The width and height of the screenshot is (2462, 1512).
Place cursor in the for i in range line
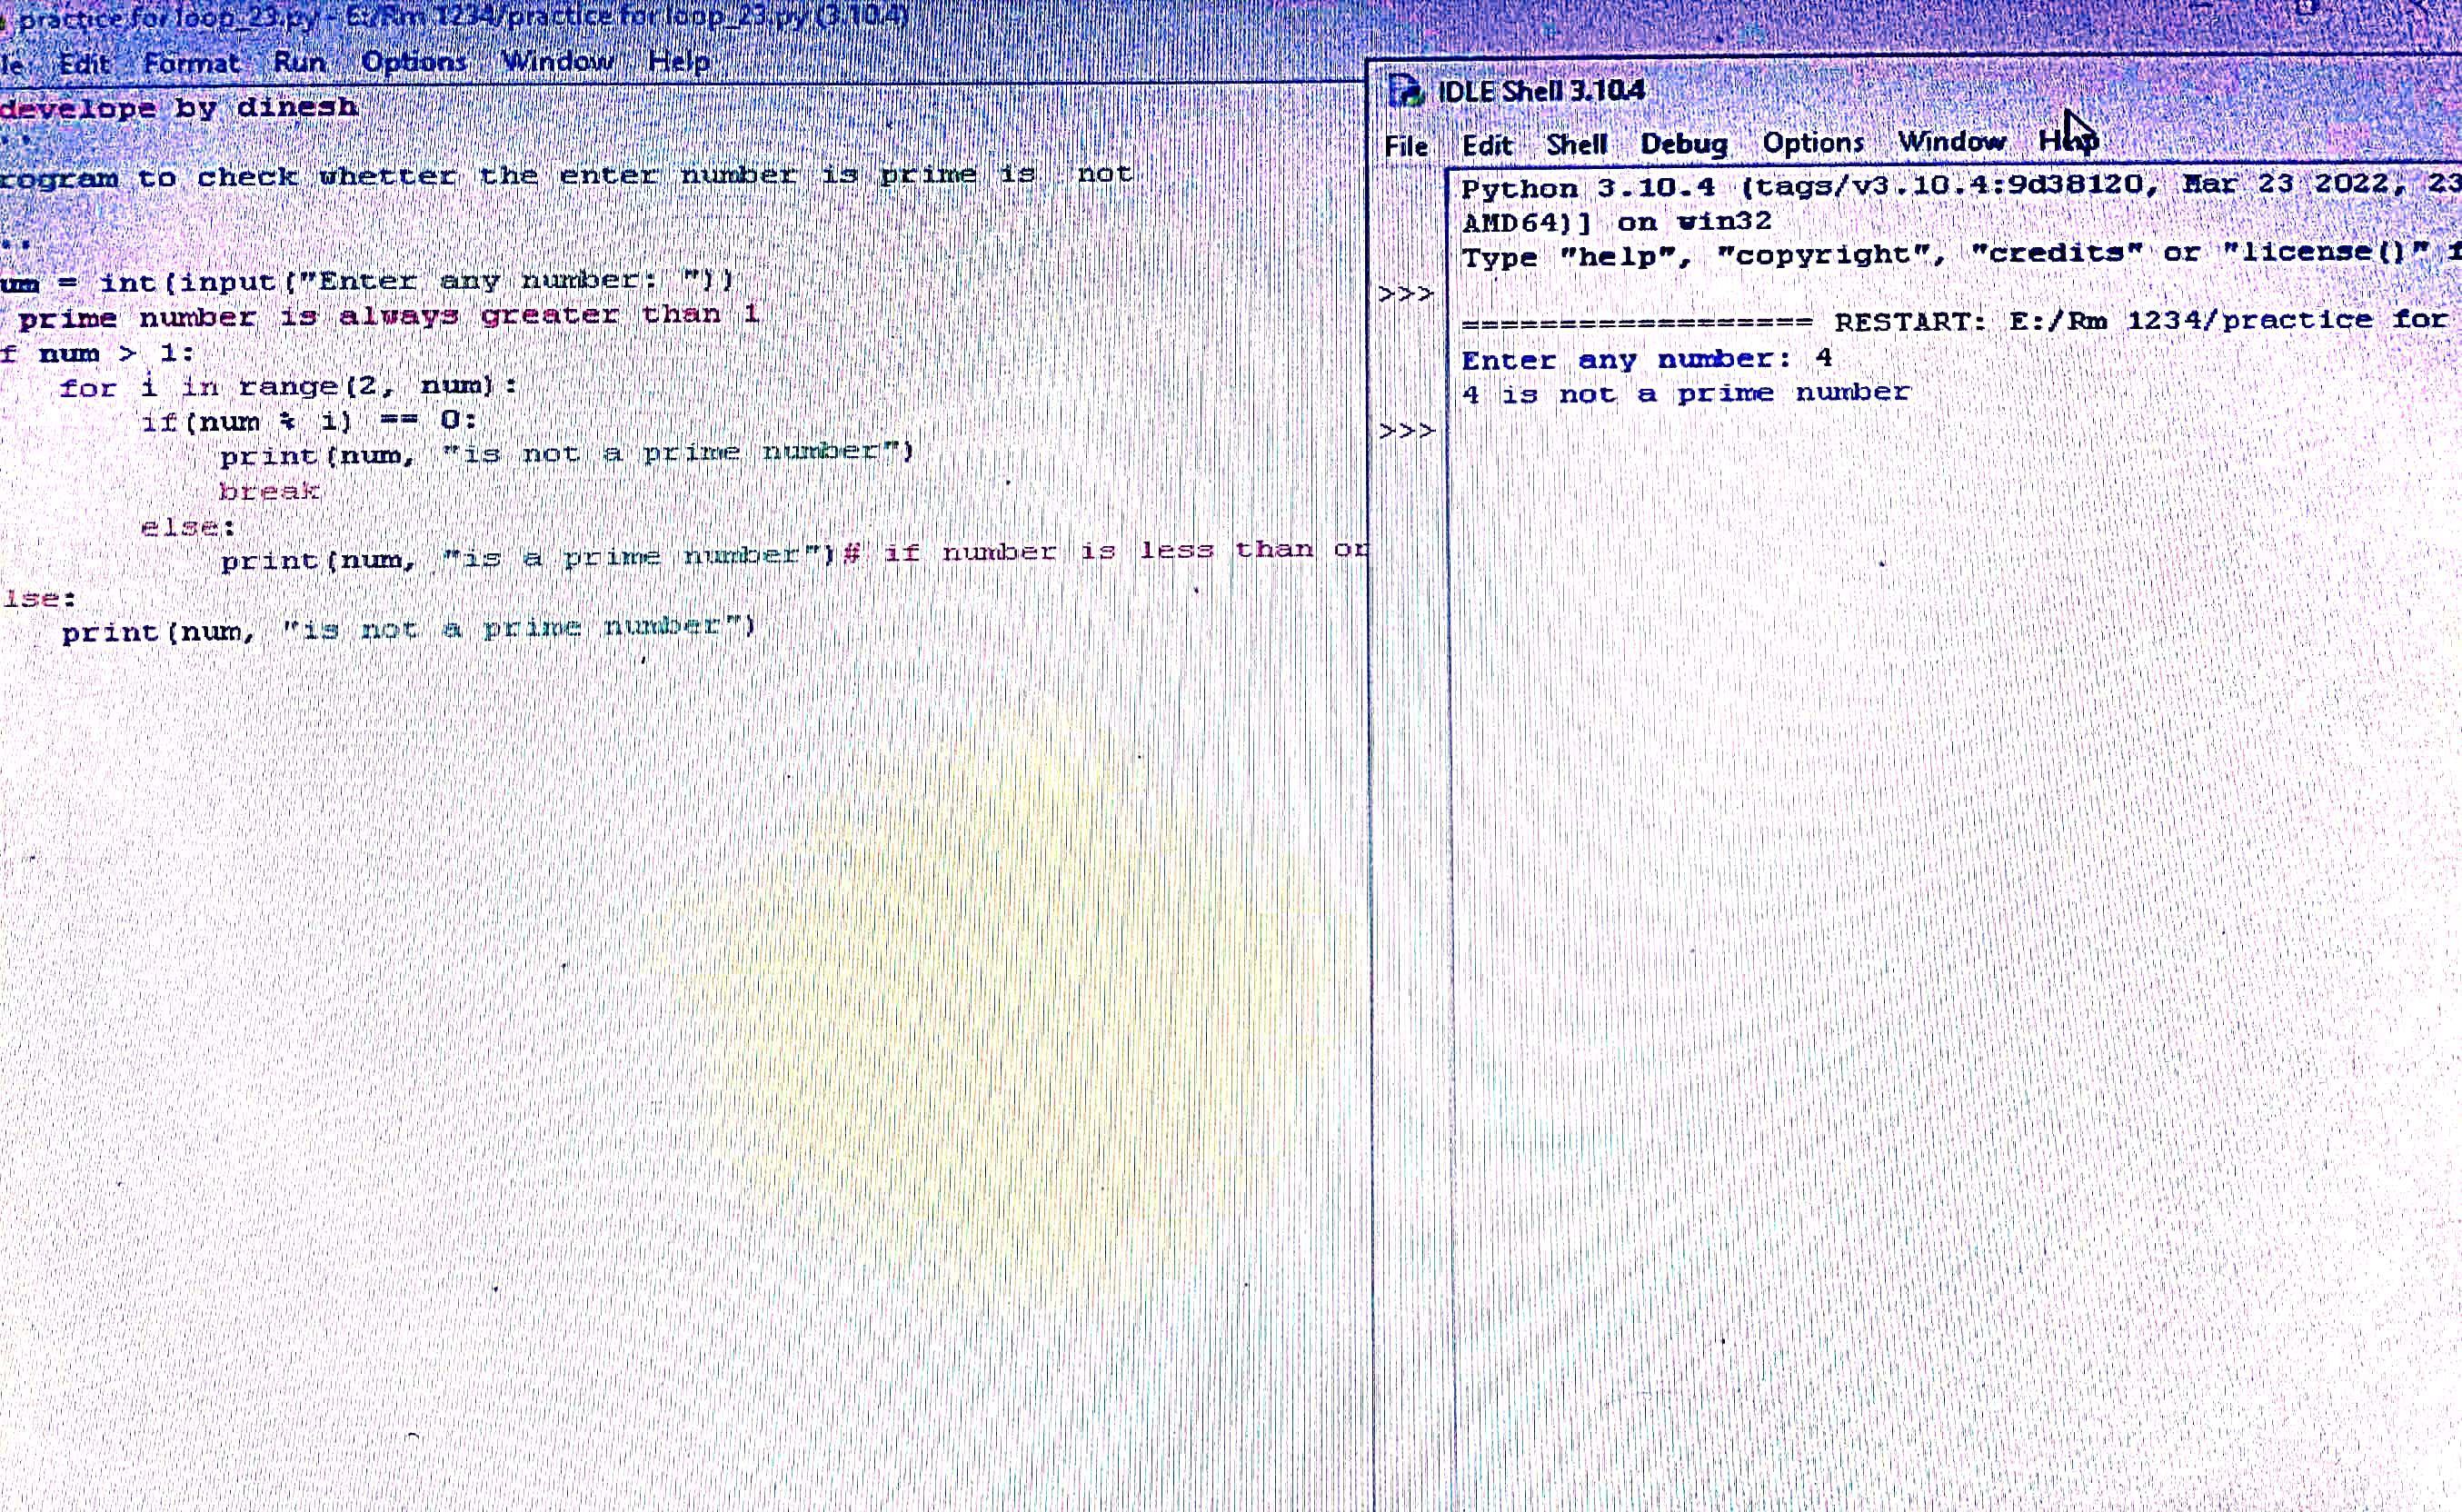pos(288,387)
